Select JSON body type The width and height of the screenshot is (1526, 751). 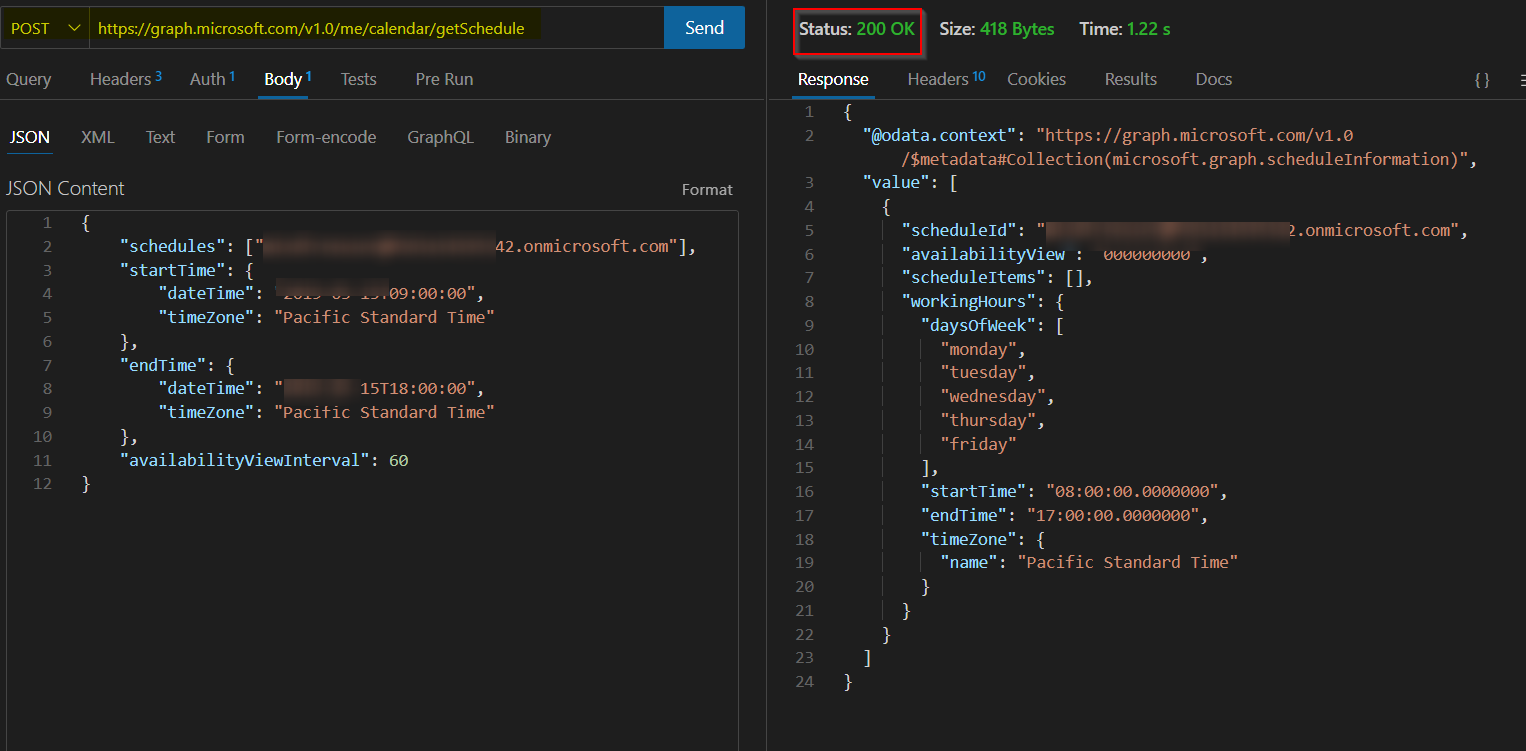tap(30, 137)
